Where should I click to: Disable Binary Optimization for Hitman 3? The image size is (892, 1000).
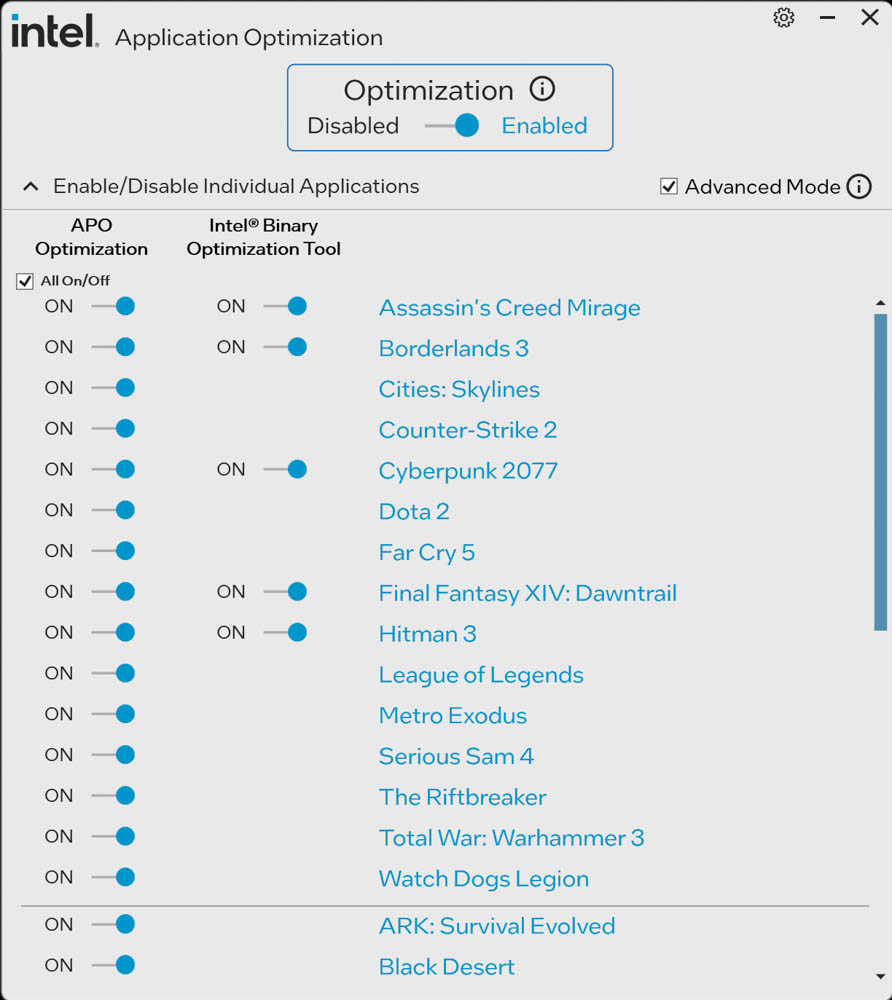(x=286, y=633)
